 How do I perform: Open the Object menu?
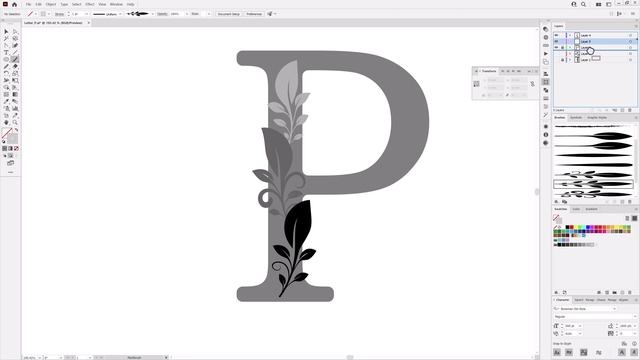(x=51, y=4)
